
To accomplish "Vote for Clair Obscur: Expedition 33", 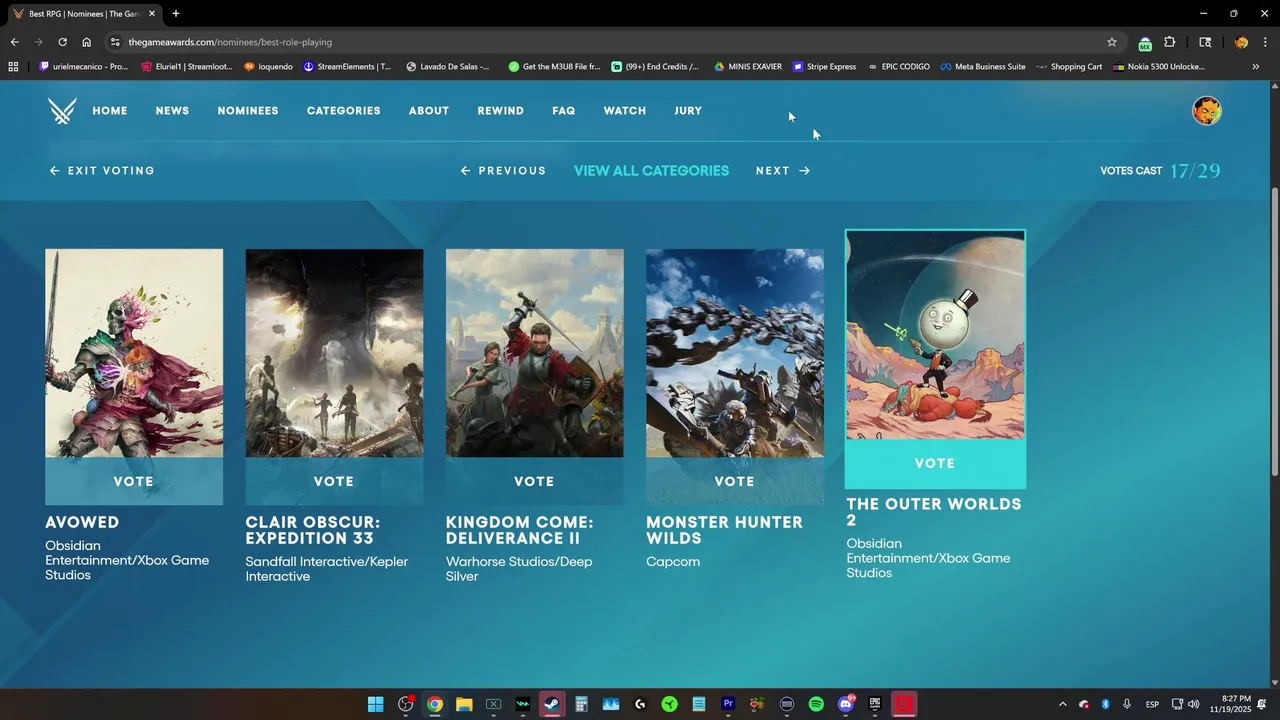I will tap(334, 481).
